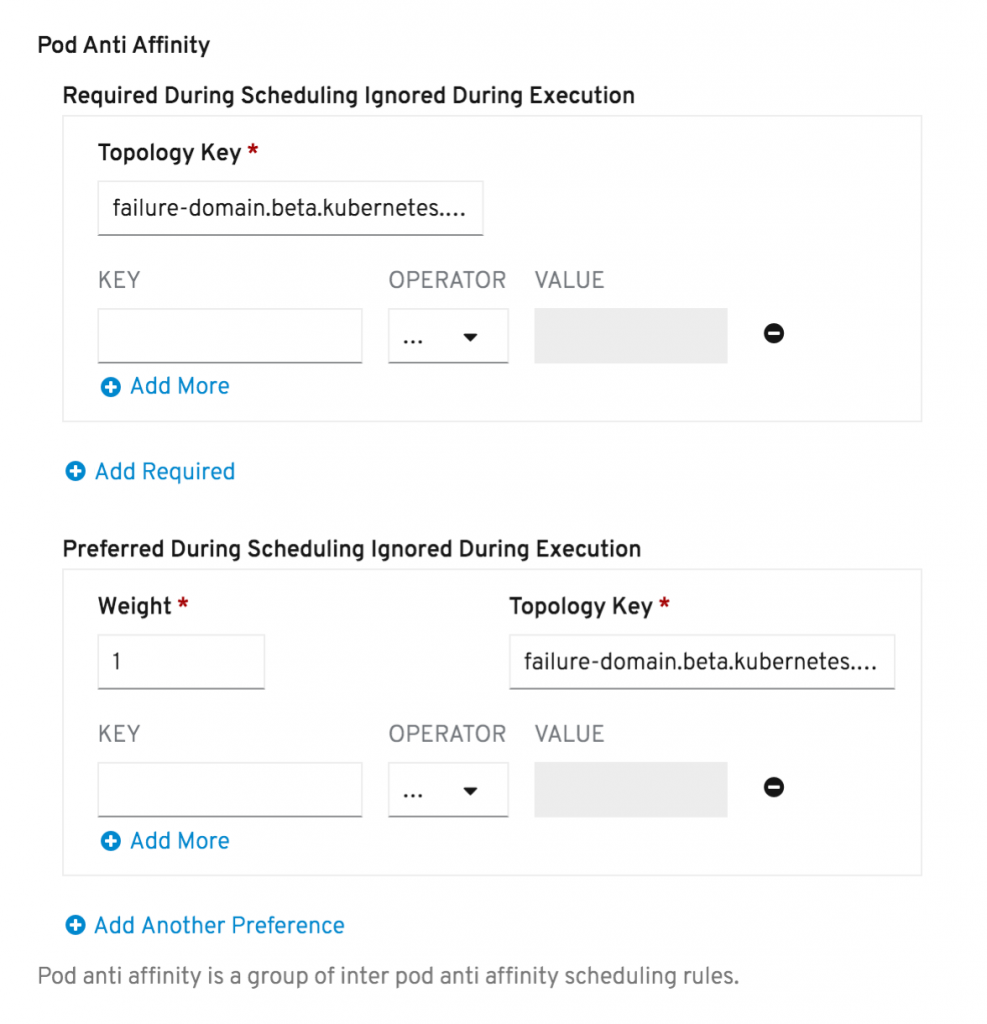987x1024 pixels.
Task: Click the KEY input in the Preferred section
Action: coord(230,790)
